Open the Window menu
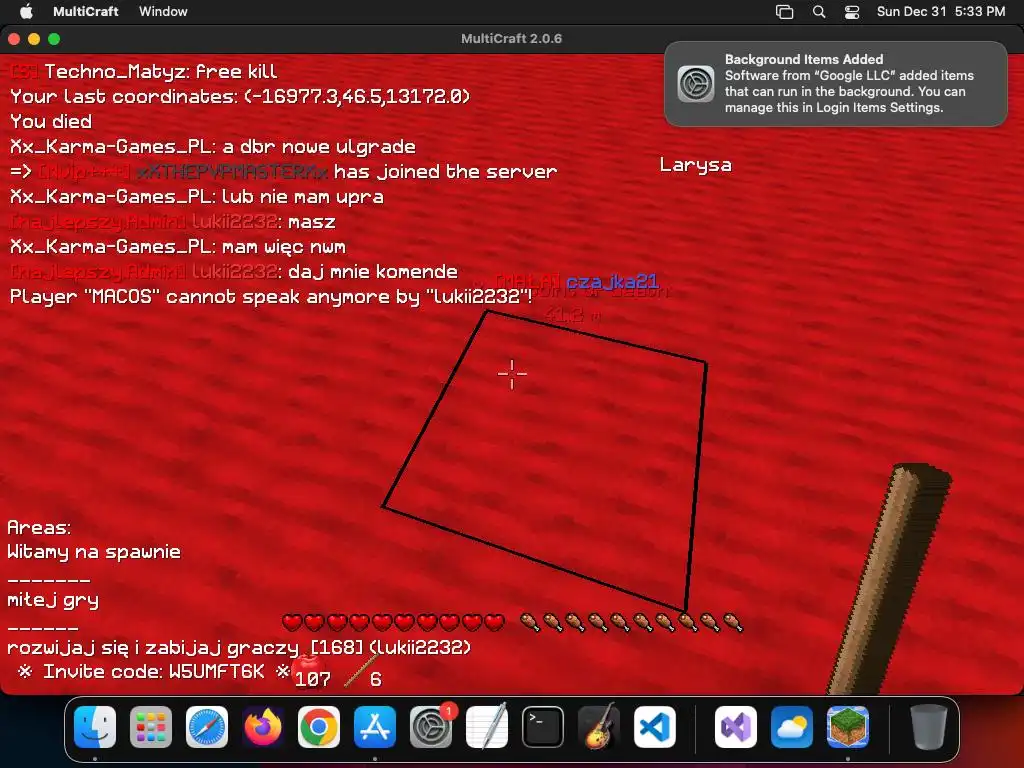 coord(163,11)
